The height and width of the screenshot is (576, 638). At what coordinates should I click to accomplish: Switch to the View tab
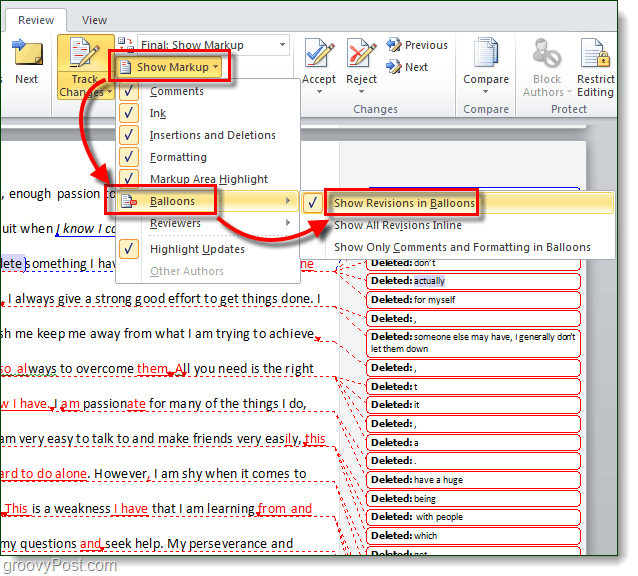pyautogui.click(x=94, y=20)
